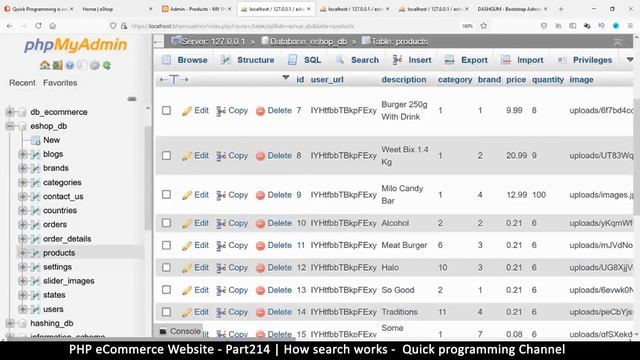Expand the brands table node
This screenshot has width=640, height=360.
23,168
